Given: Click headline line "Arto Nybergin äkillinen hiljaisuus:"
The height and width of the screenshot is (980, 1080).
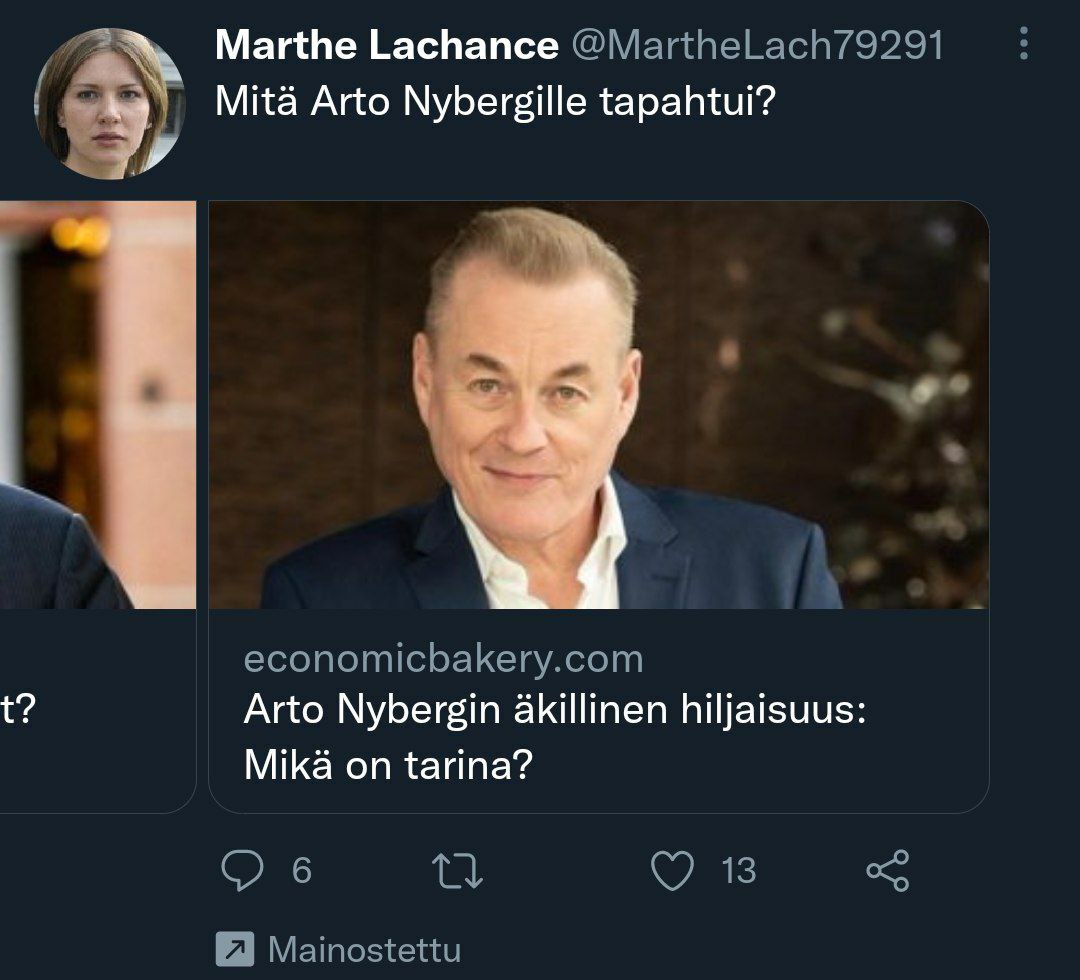Looking at the screenshot, I should [x=555, y=710].
